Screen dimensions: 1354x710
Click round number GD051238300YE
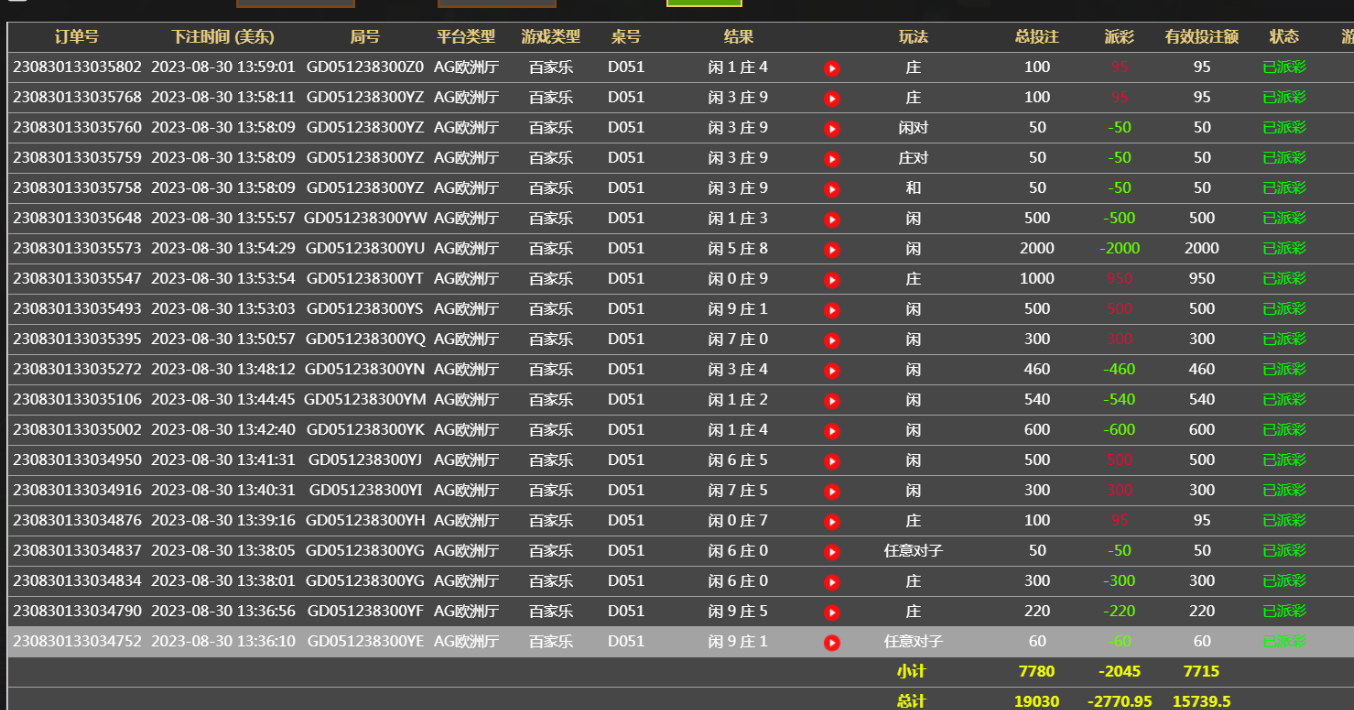pyautogui.click(x=365, y=641)
